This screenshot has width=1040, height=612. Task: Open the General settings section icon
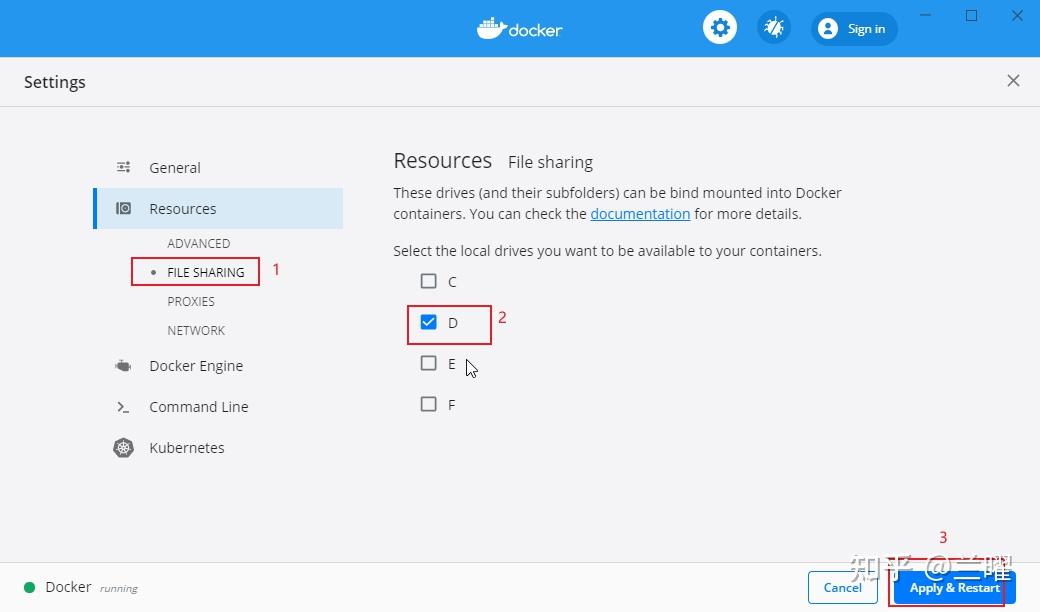[123, 167]
